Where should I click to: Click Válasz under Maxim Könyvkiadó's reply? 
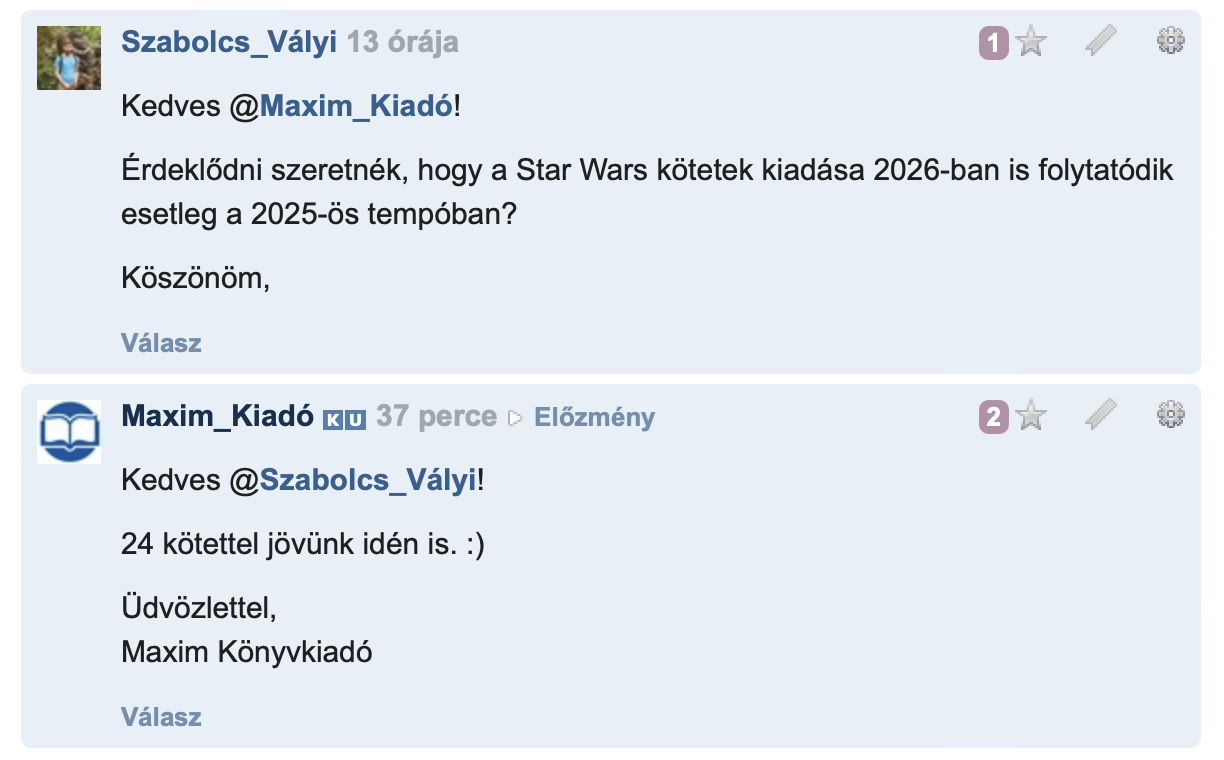click(x=161, y=717)
